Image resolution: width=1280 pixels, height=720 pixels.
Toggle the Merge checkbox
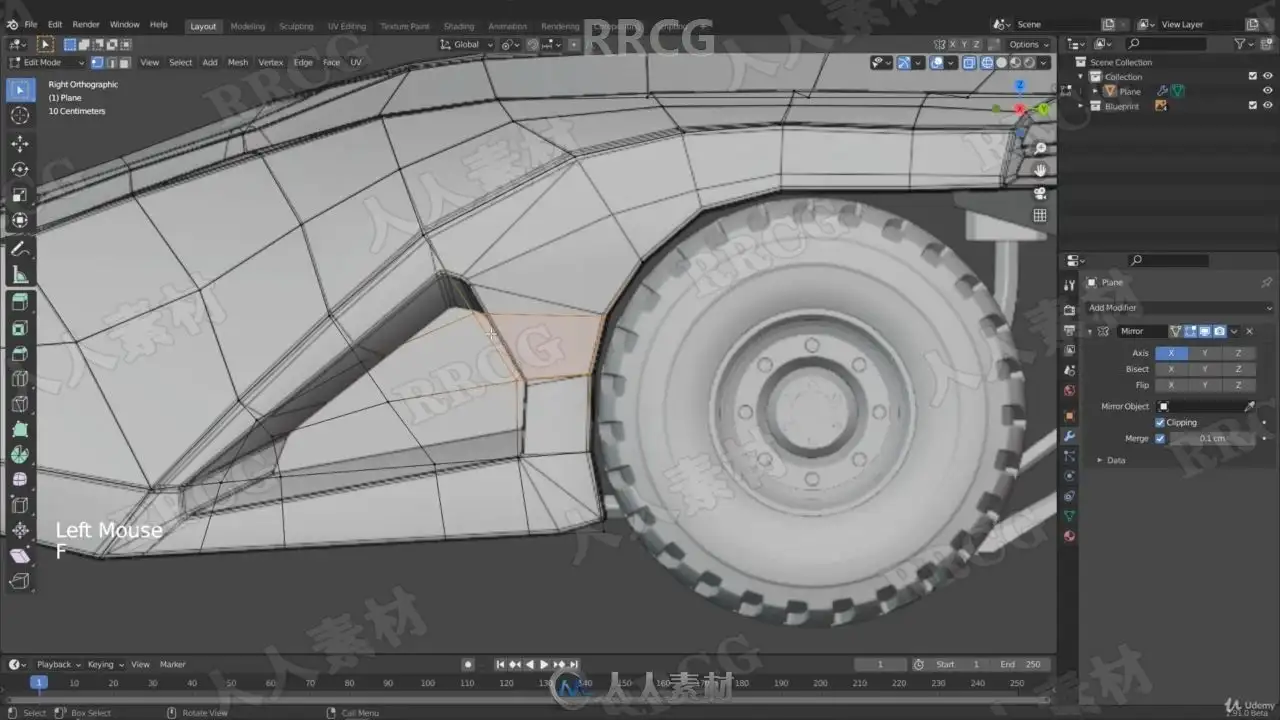point(1160,438)
